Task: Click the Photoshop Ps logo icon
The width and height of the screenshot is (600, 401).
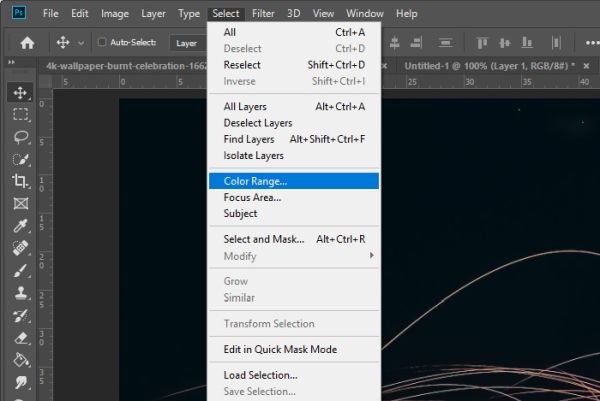Action: [x=19, y=13]
